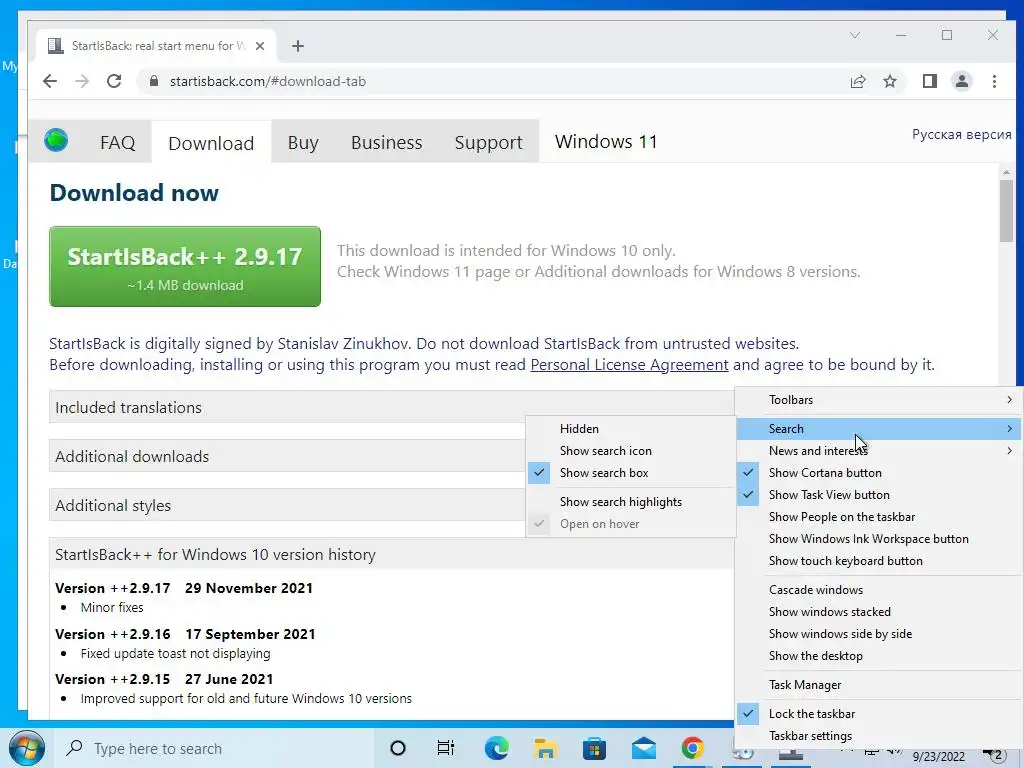Choose Show windows stacked
This screenshot has width=1024, height=768.
(x=878, y=612)
